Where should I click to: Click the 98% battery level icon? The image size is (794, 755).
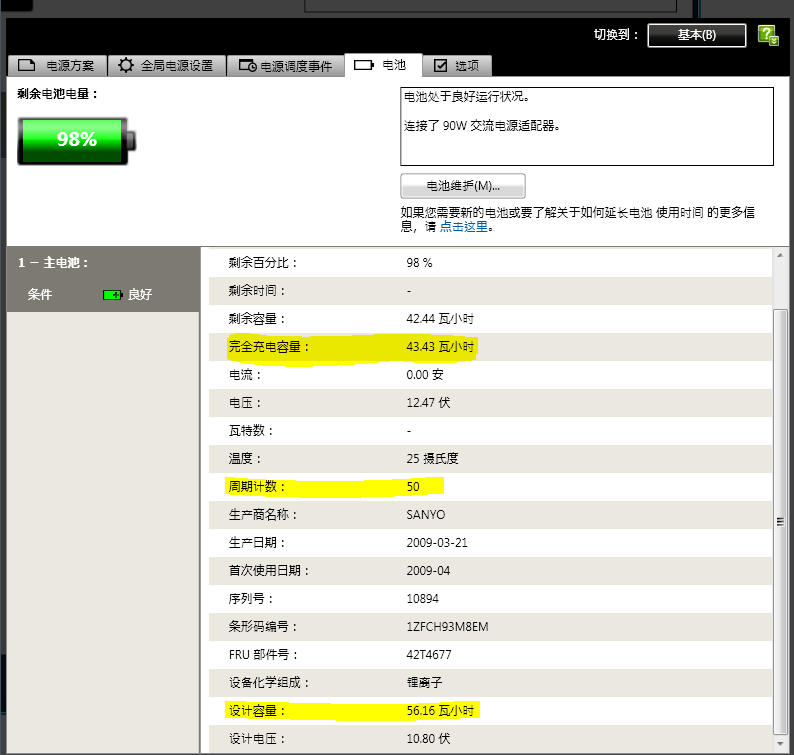point(76,140)
